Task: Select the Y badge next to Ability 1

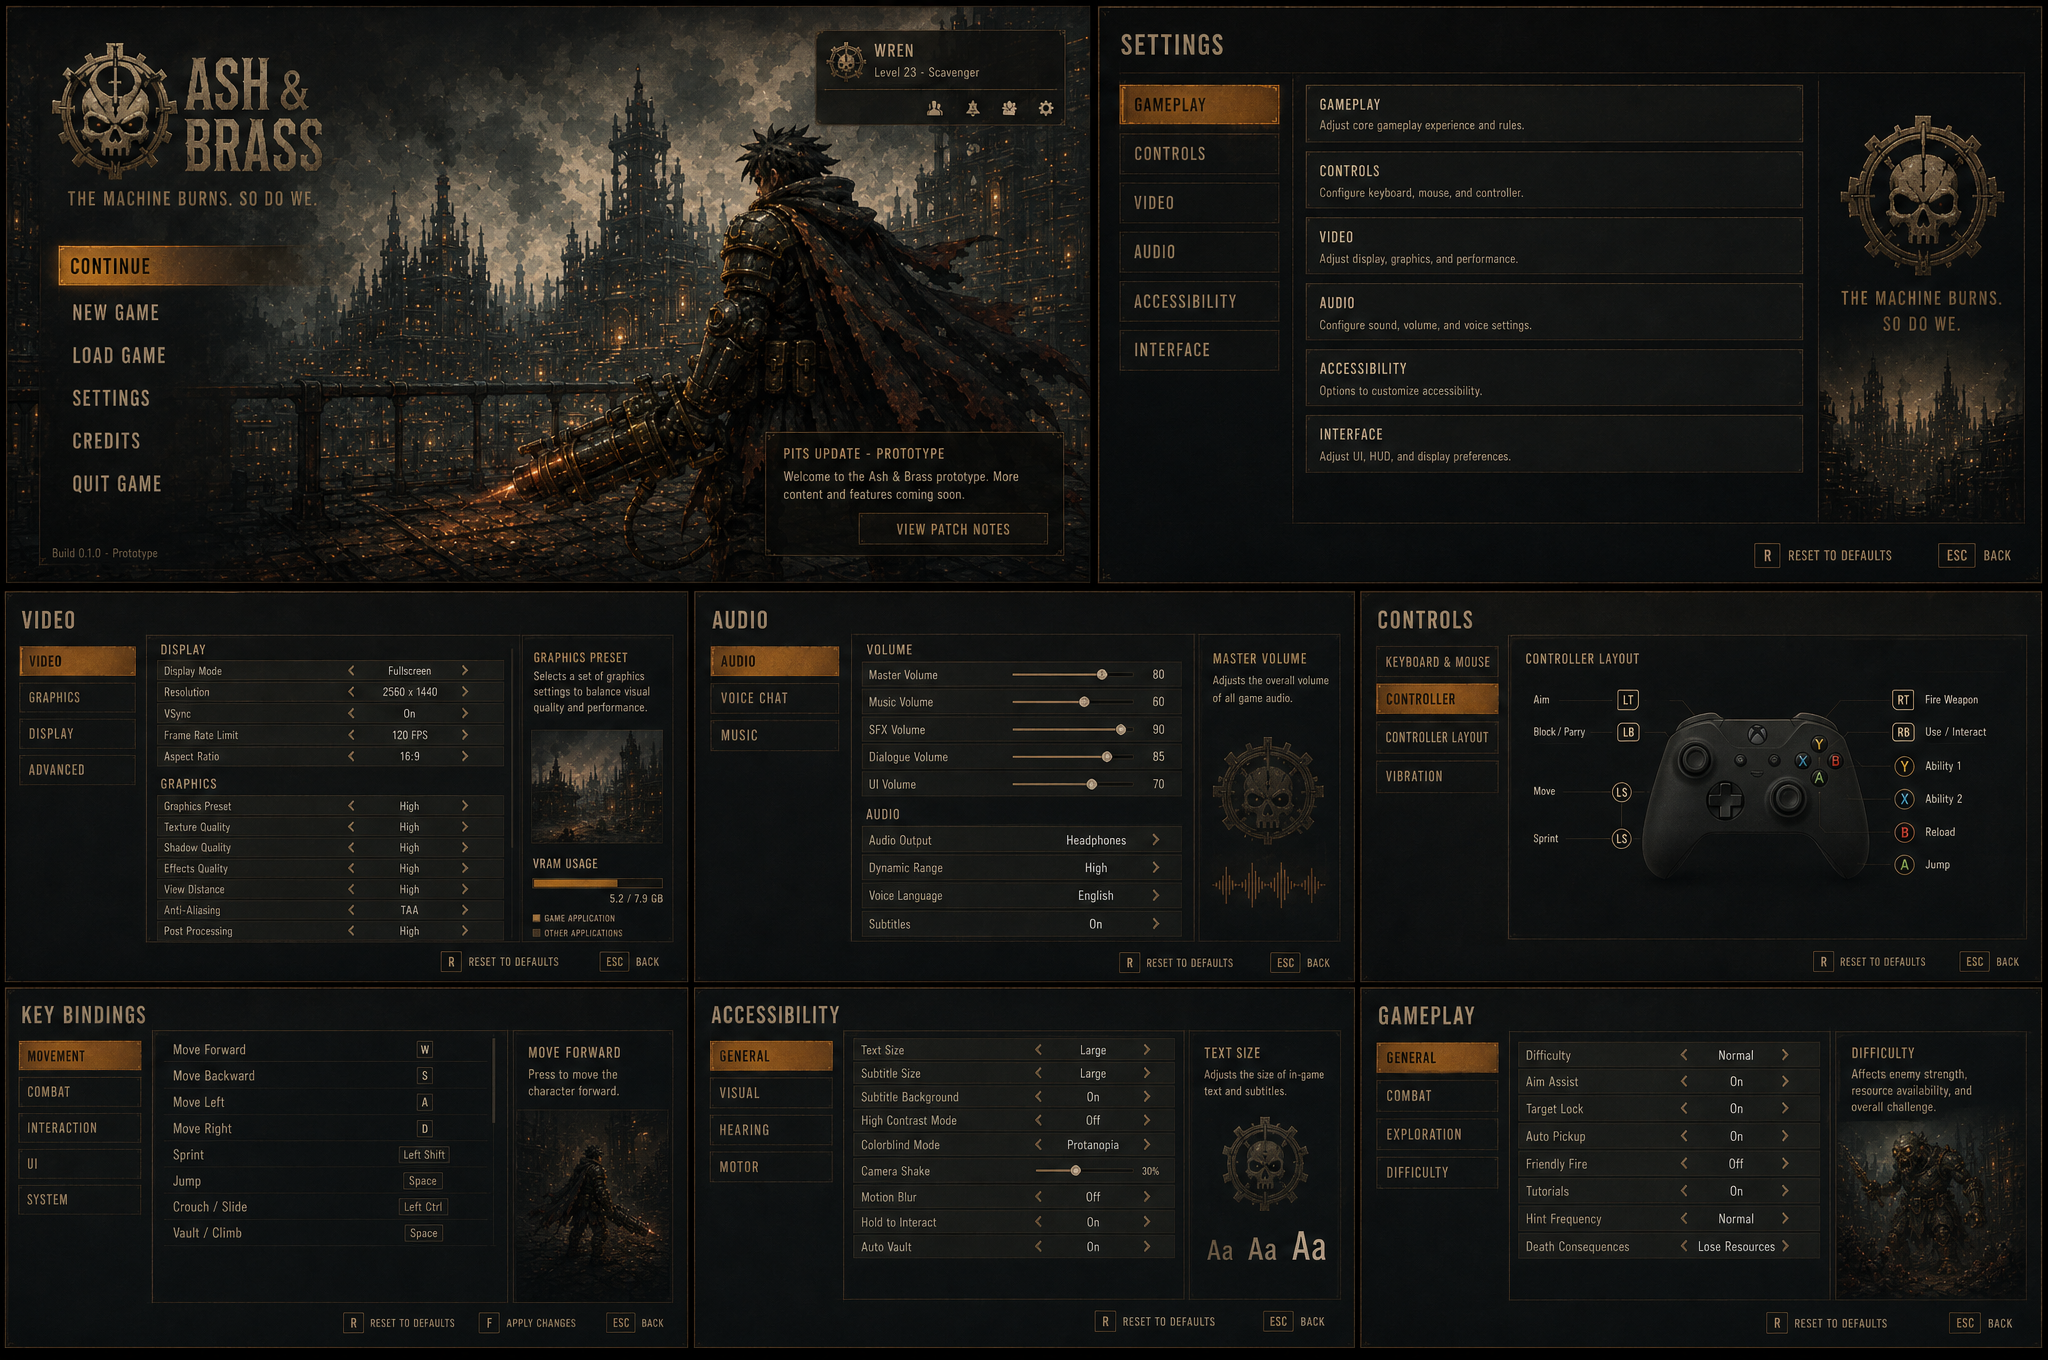Action: point(1905,766)
